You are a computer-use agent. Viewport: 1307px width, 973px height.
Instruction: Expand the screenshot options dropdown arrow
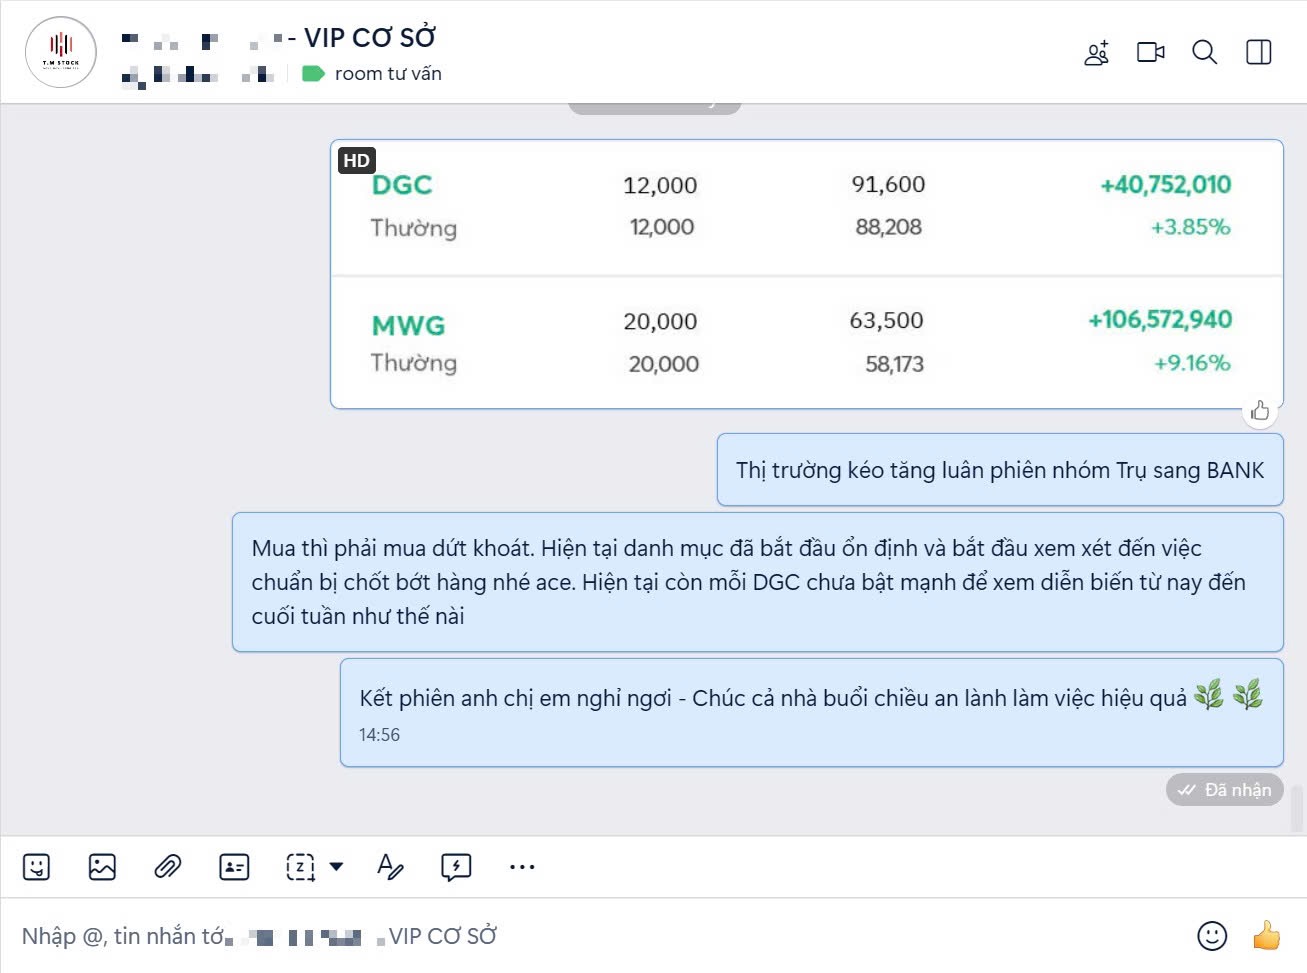pos(337,867)
